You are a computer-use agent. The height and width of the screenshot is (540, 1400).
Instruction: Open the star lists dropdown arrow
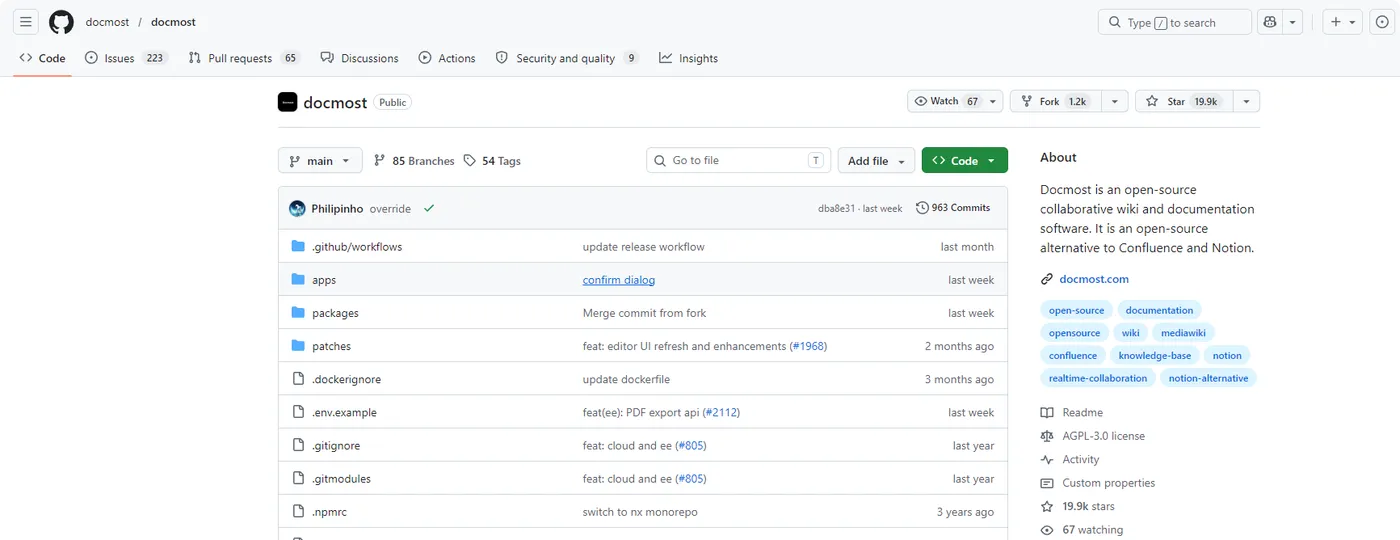1246,101
